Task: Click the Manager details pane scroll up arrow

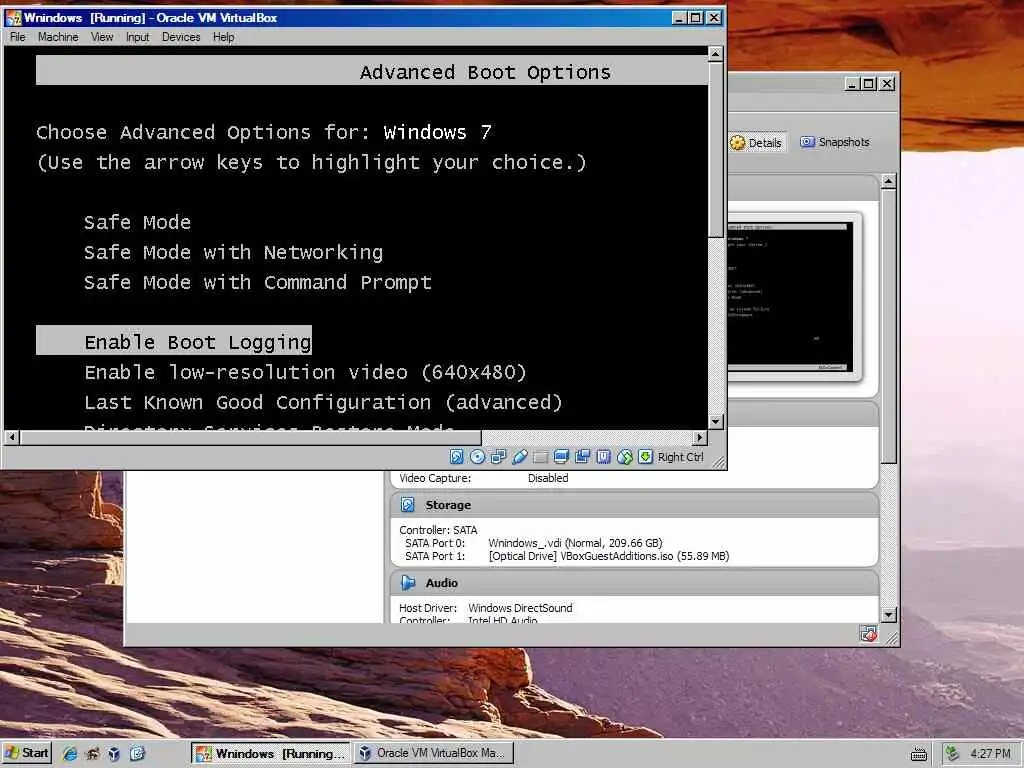Action: [888, 182]
